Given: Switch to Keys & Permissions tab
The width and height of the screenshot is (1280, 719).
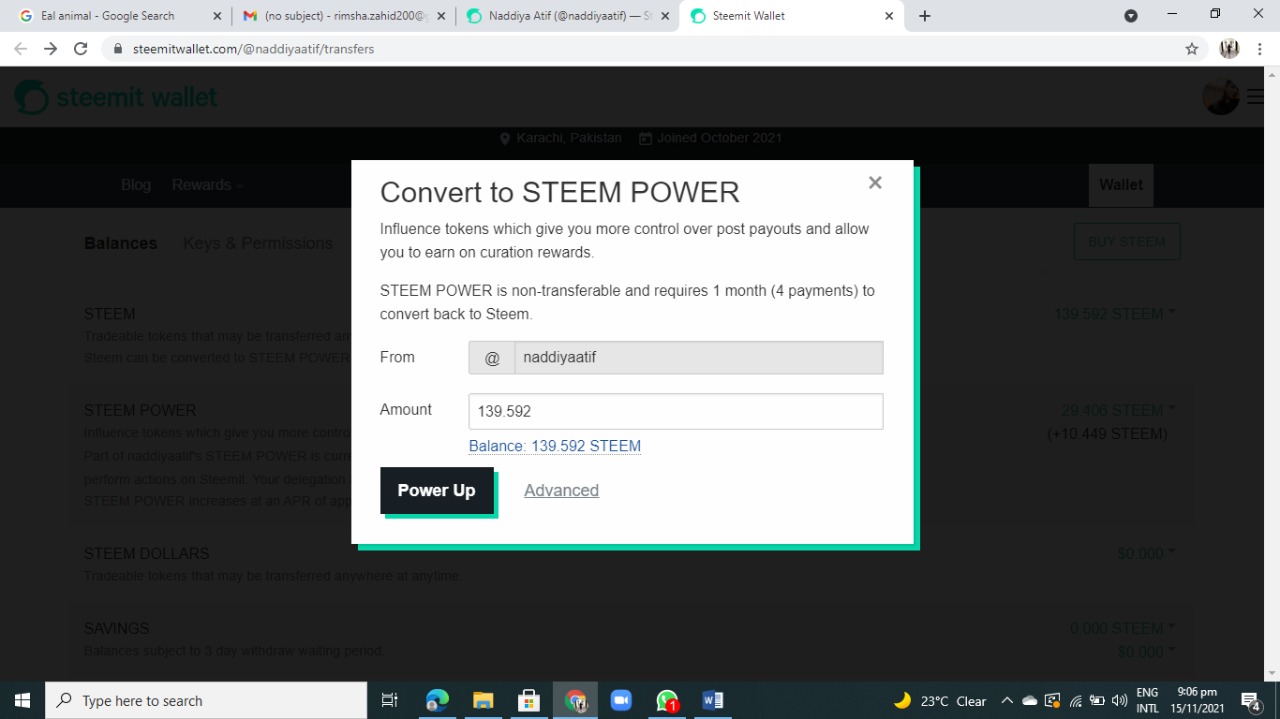Looking at the screenshot, I should (x=258, y=243).
